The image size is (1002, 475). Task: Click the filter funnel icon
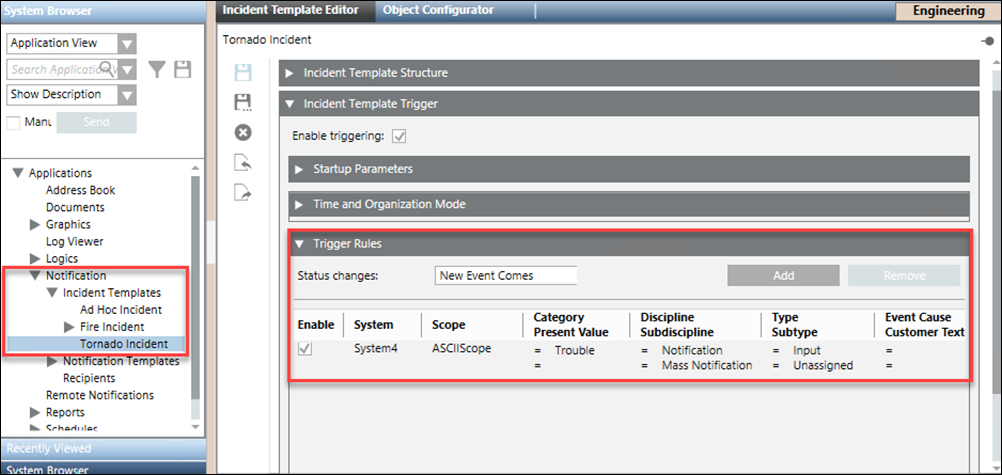157,69
